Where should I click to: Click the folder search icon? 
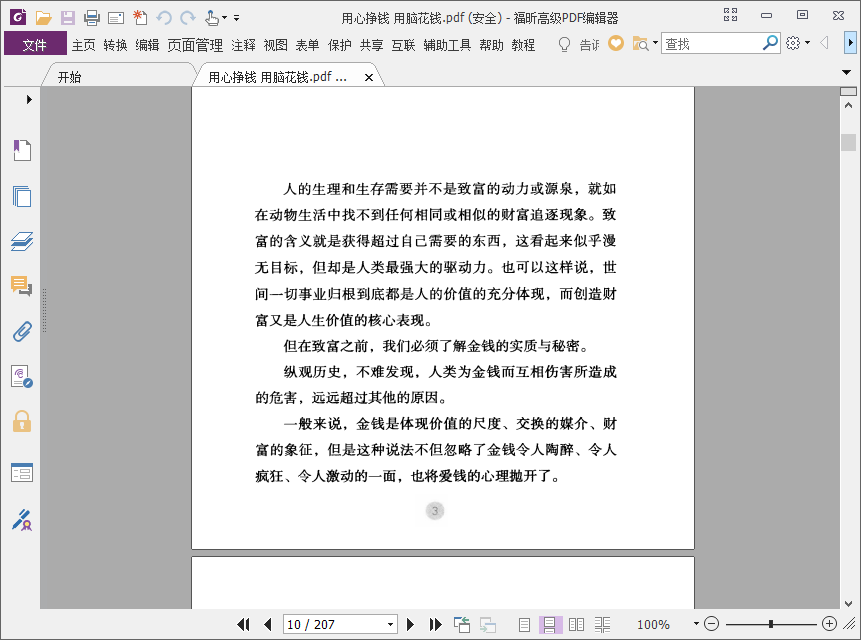[640, 43]
